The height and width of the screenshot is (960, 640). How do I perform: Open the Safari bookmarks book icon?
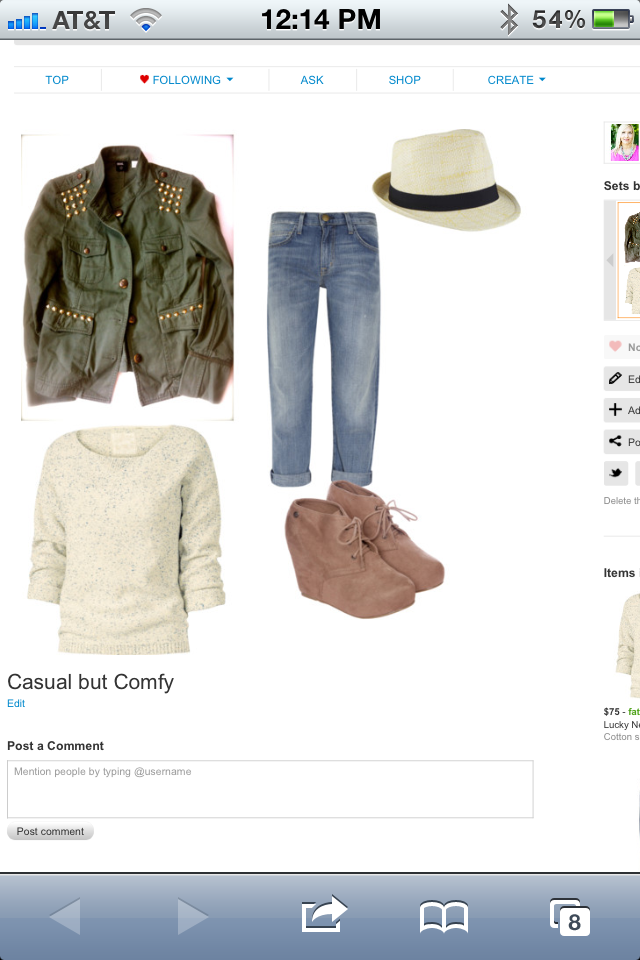(x=444, y=917)
